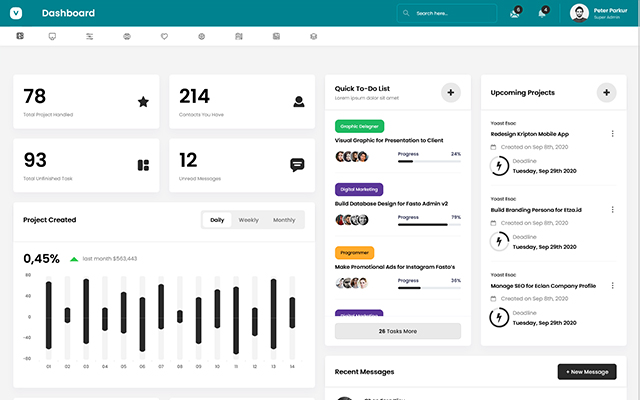Viewport: 640px width, 400px height.
Task: Switch the chart to the Weekly view
Action: point(248,220)
